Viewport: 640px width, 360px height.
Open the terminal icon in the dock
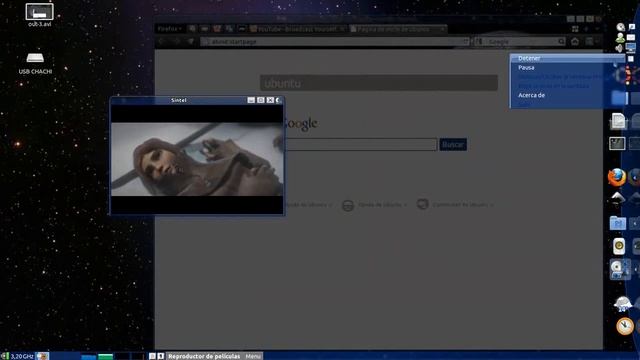[617, 144]
